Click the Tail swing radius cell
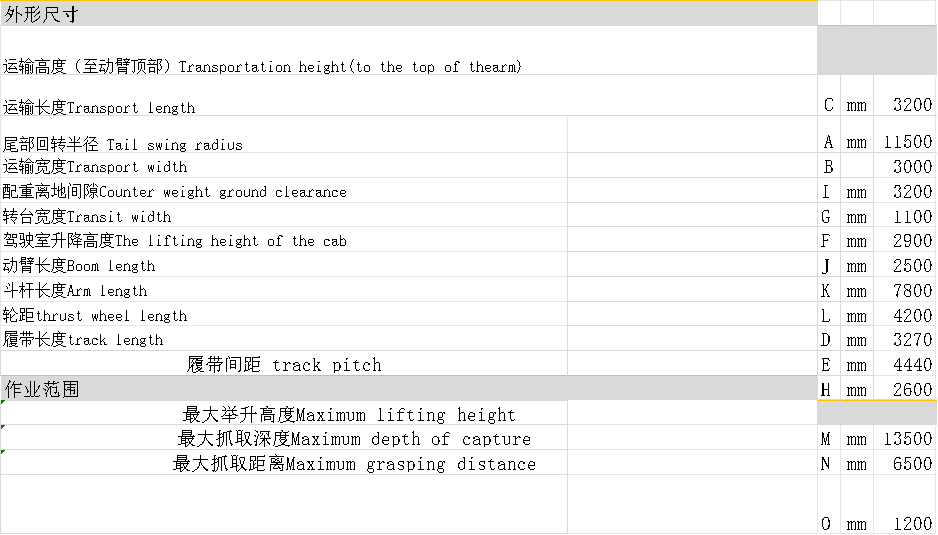 tap(123, 144)
